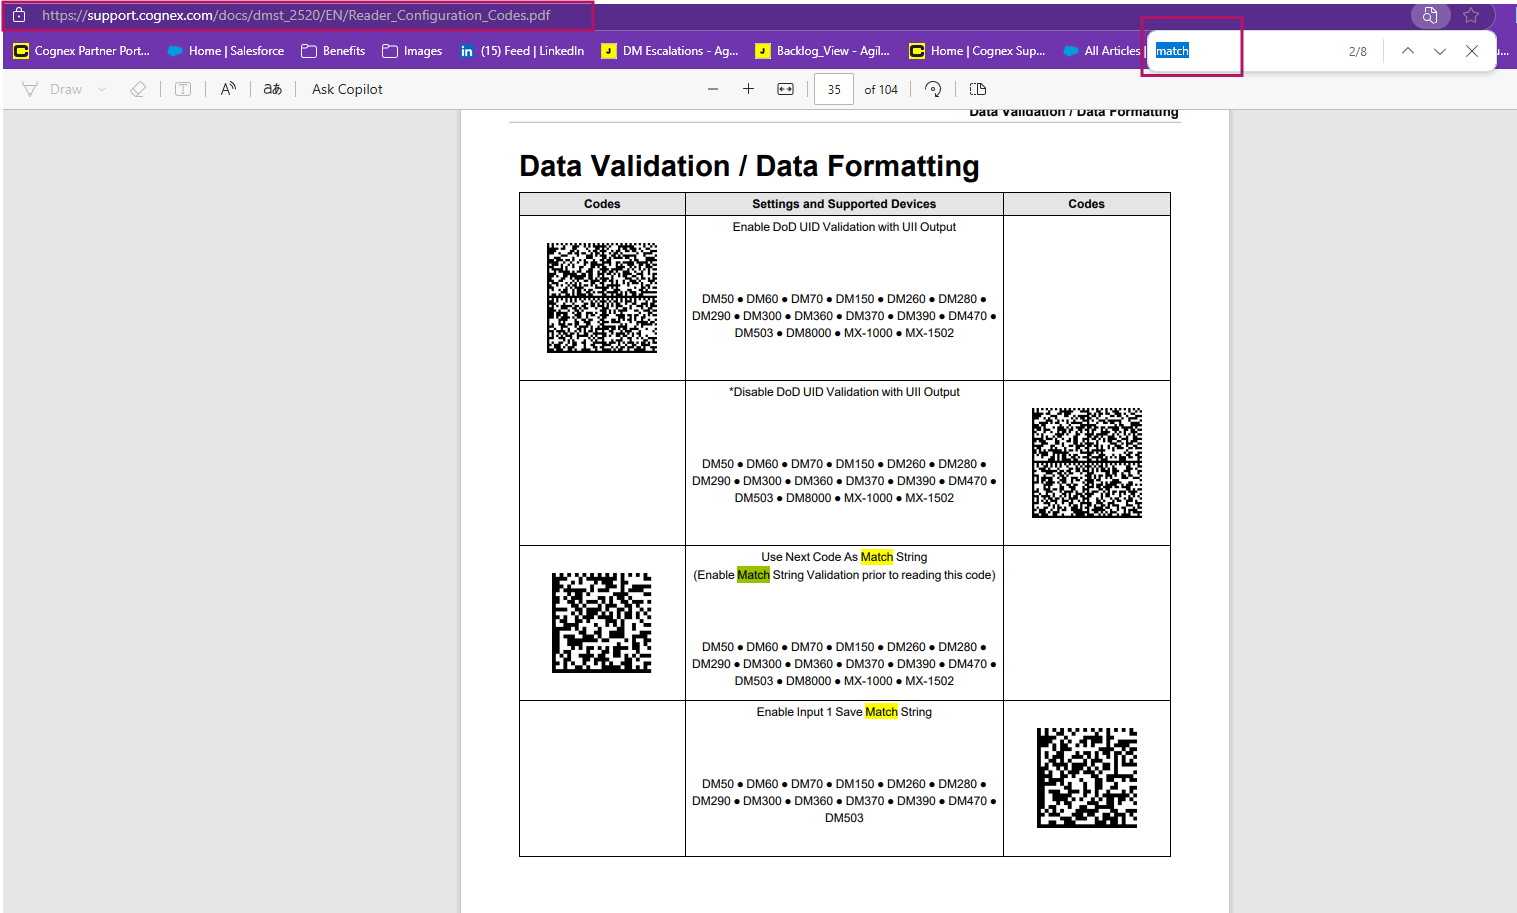Start Read aloud for the PDF

click(x=228, y=89)
